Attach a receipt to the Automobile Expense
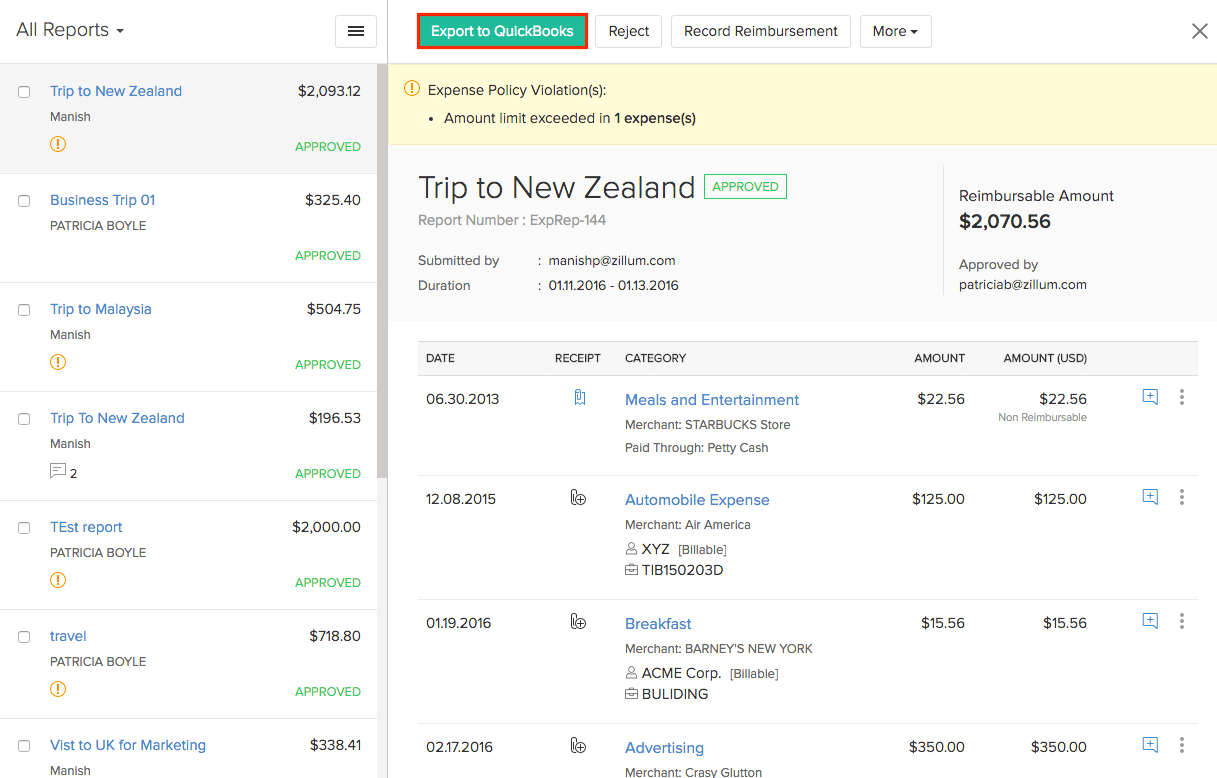This screenshot has height=778, width=1217. (579, 497)
